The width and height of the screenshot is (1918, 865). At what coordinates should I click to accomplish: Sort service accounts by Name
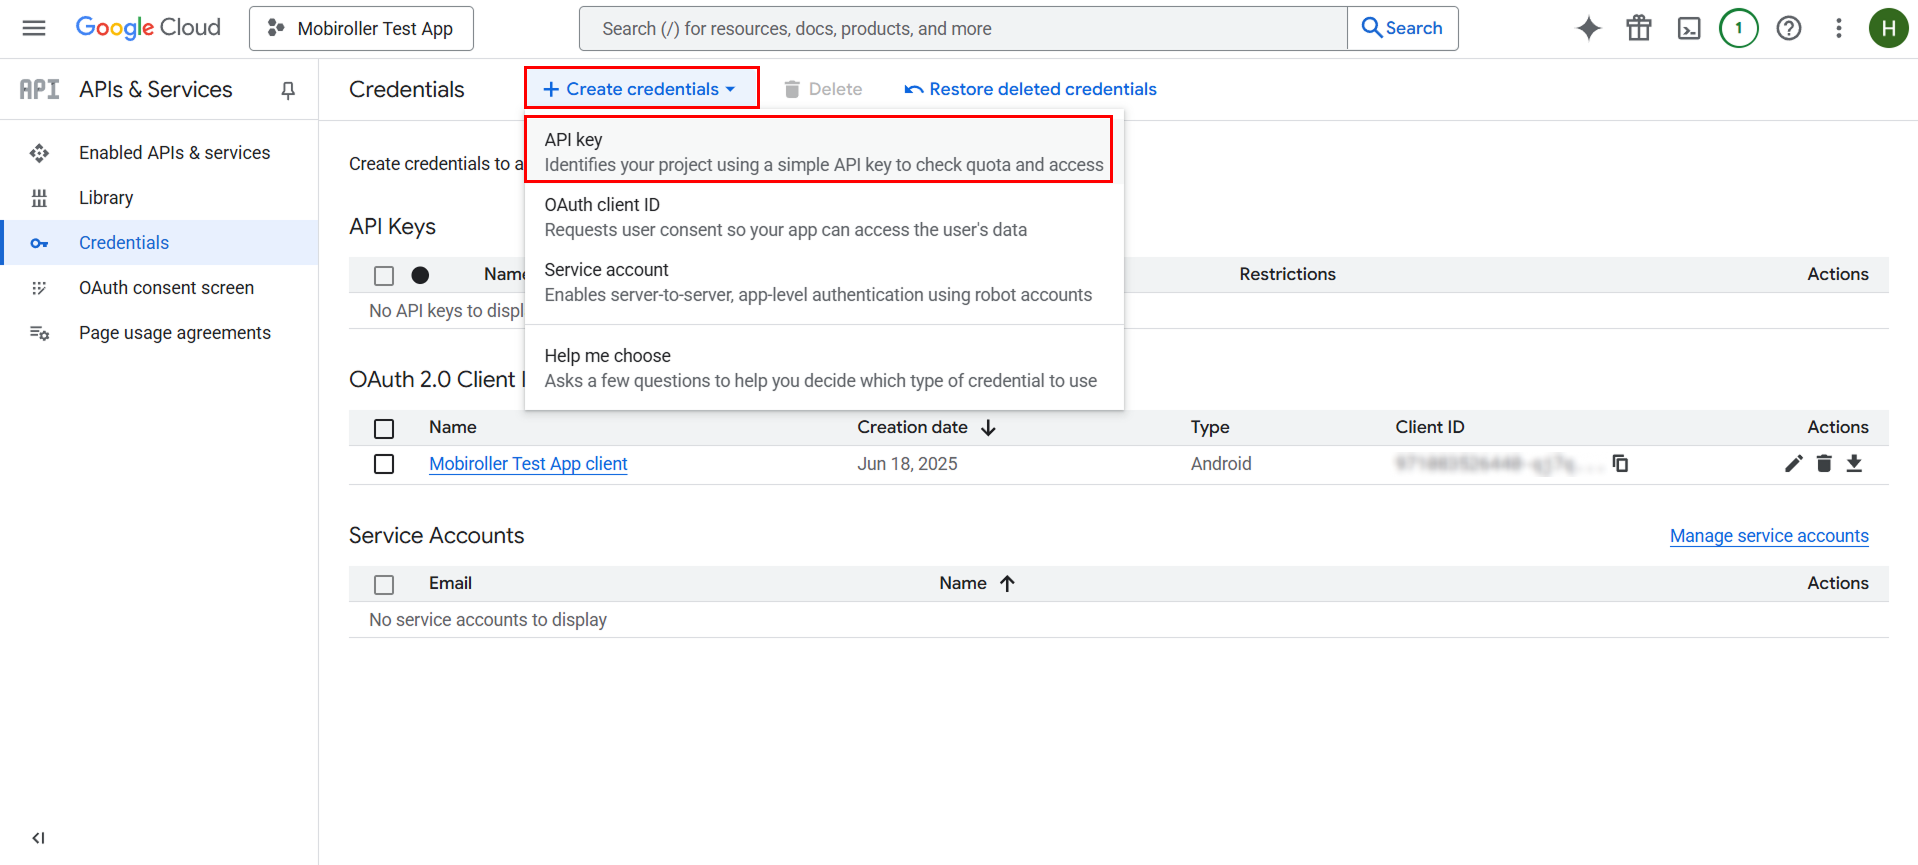tap(977, 583)
